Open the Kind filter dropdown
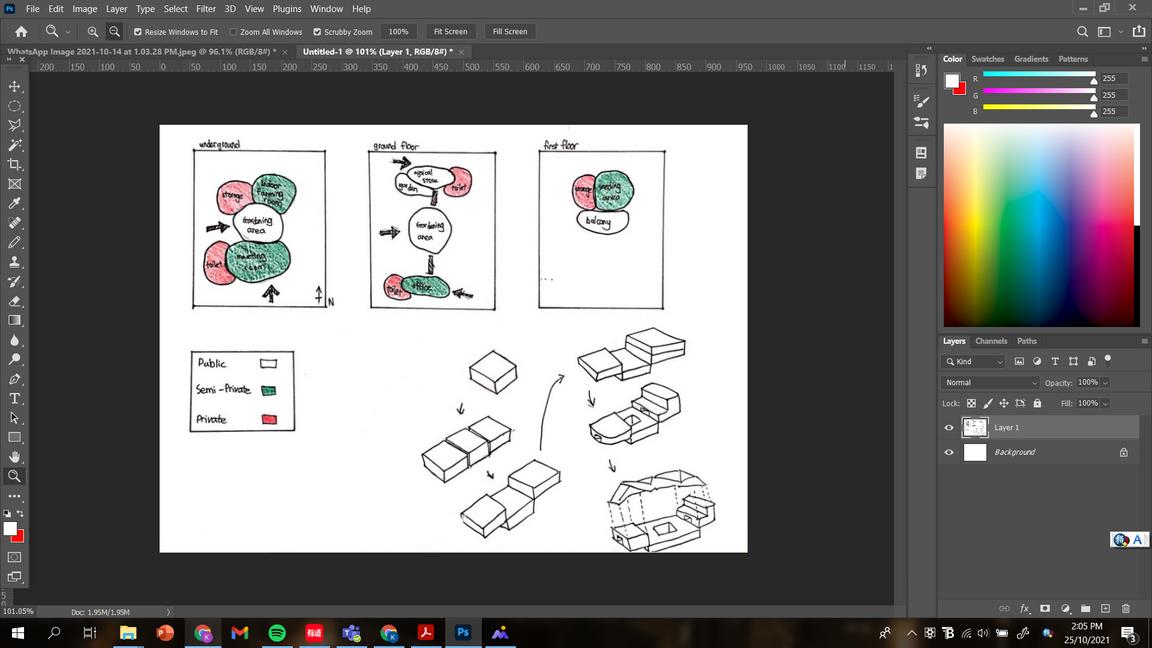Viewport: 1152px width, 648px height. pos(973,361)
